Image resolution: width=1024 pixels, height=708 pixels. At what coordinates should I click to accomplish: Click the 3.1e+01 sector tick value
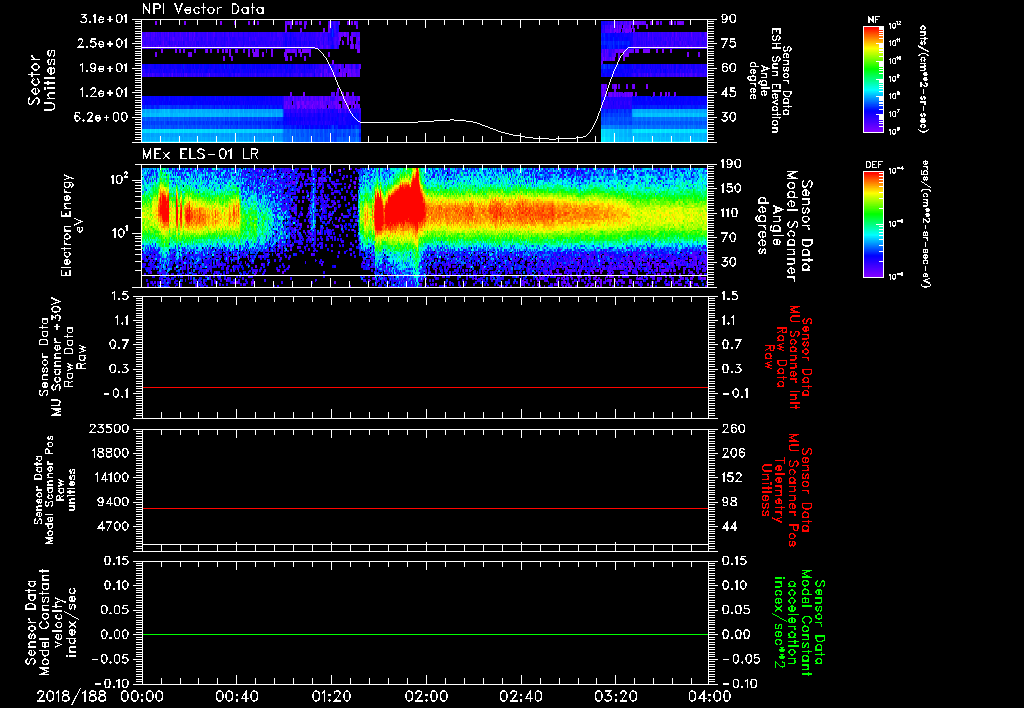pyautogui.click(x=103, y=19)
